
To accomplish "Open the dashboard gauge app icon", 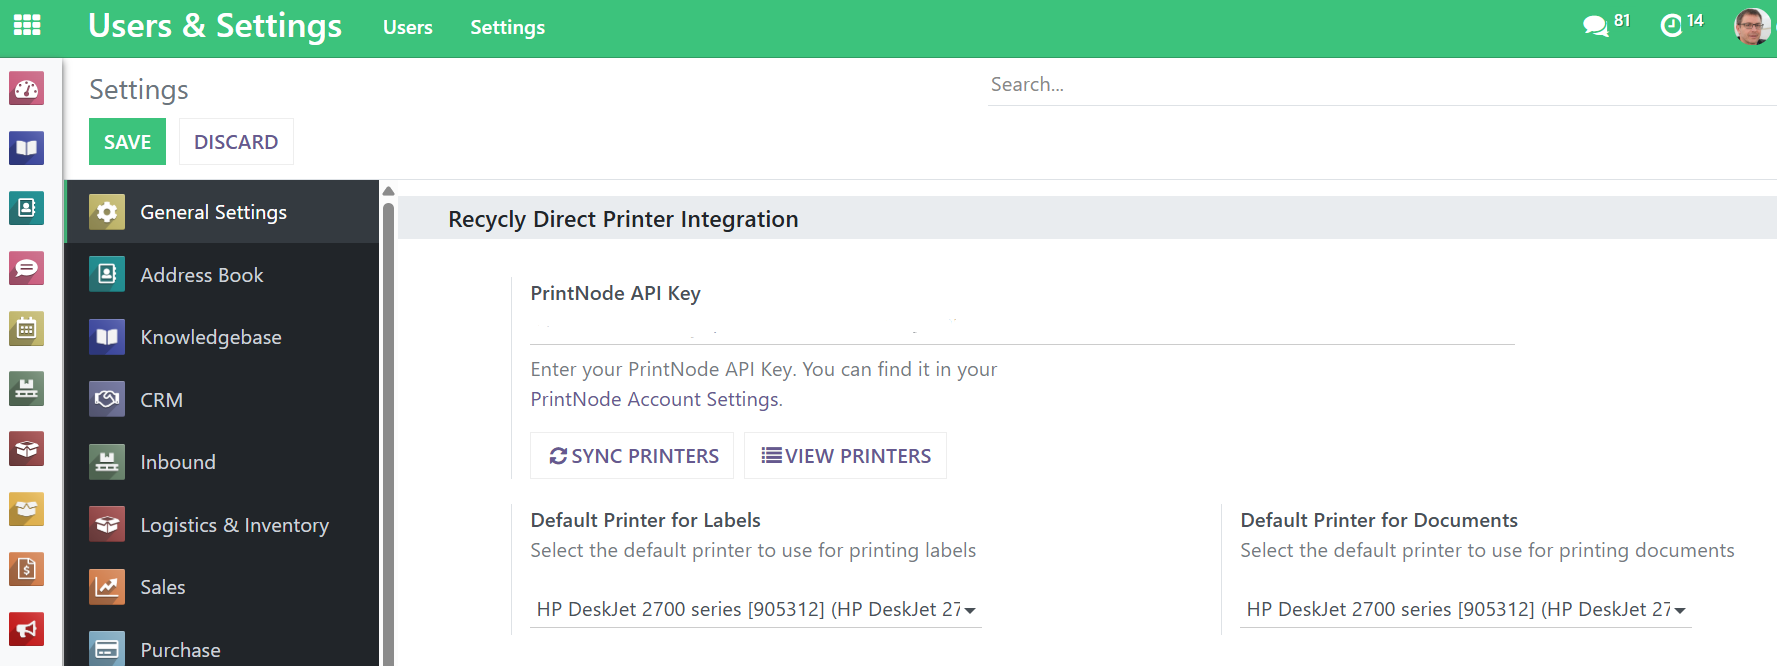I will coord(27,89).
